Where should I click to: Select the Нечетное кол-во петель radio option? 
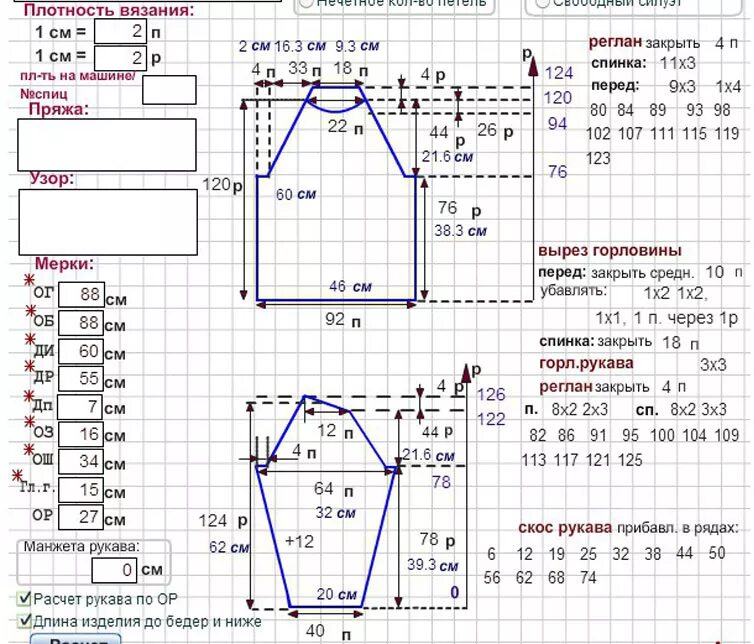point(306,3)
